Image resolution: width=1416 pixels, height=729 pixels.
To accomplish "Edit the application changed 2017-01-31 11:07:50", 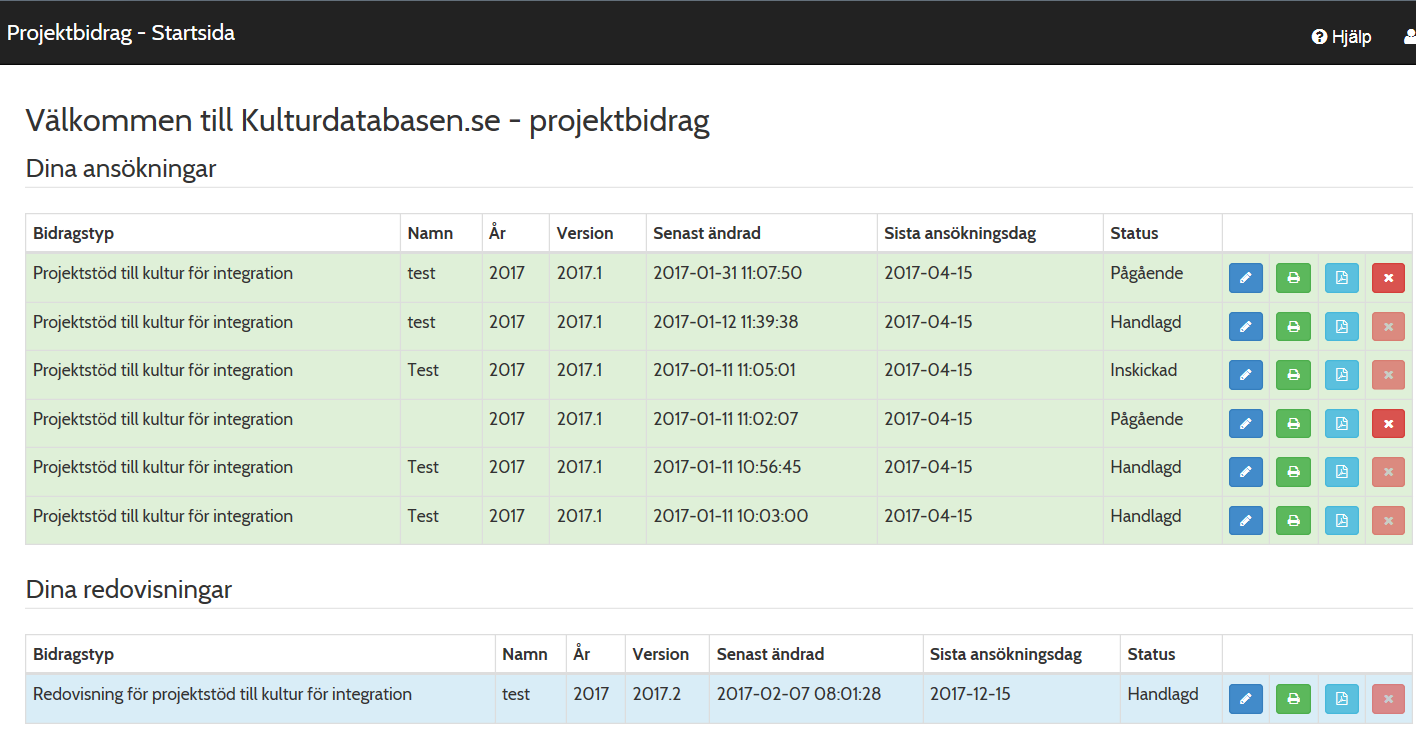I will coord(1245,278).
